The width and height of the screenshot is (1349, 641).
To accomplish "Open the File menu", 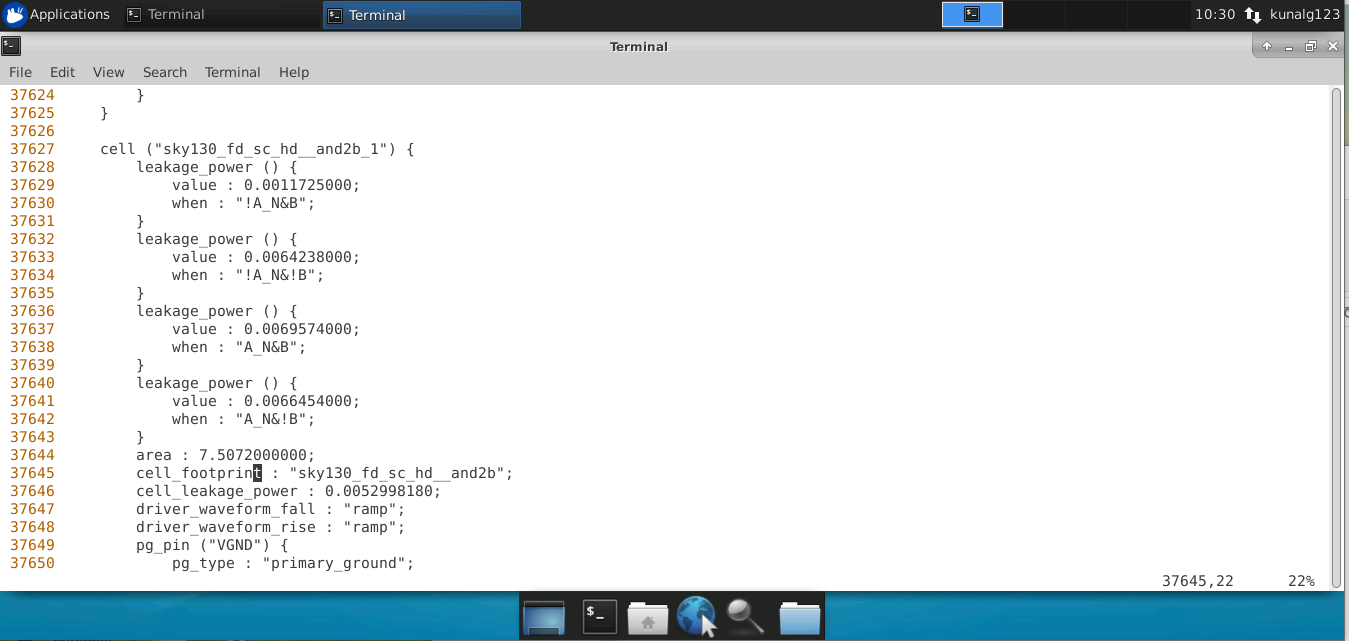I will [x=20, y=72].
